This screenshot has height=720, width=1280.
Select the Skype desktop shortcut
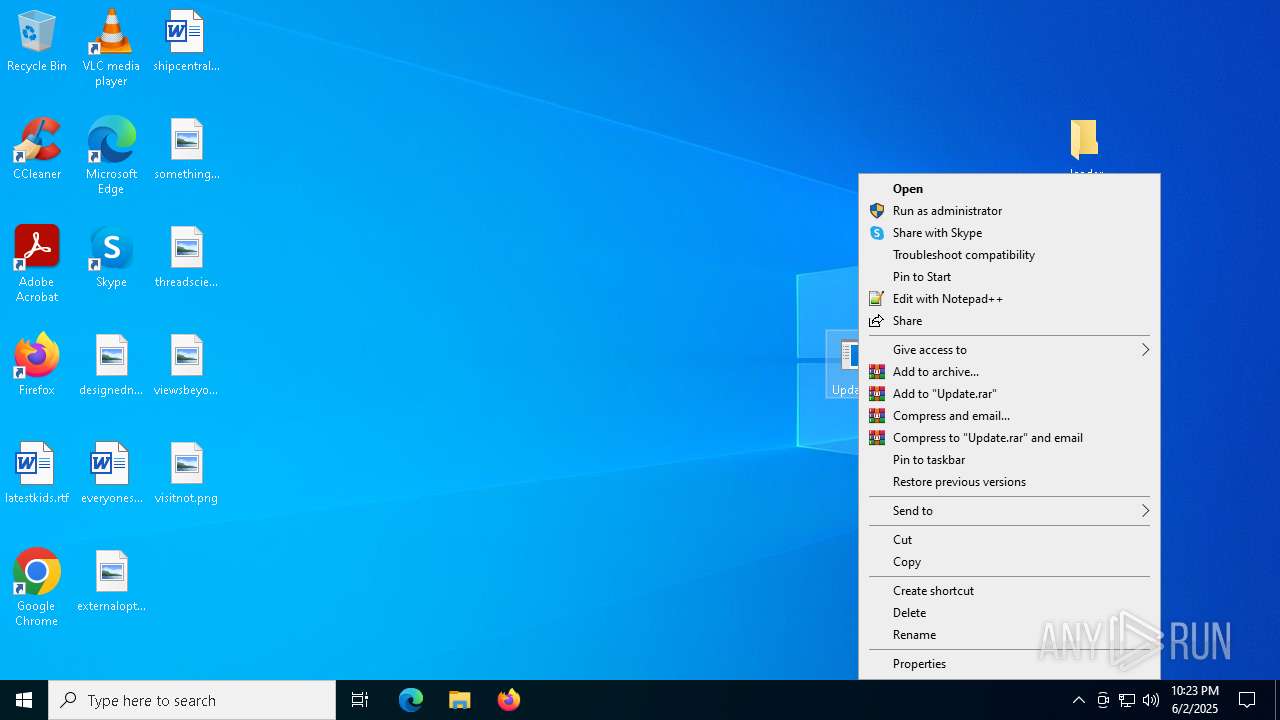[x=111, y=258]
